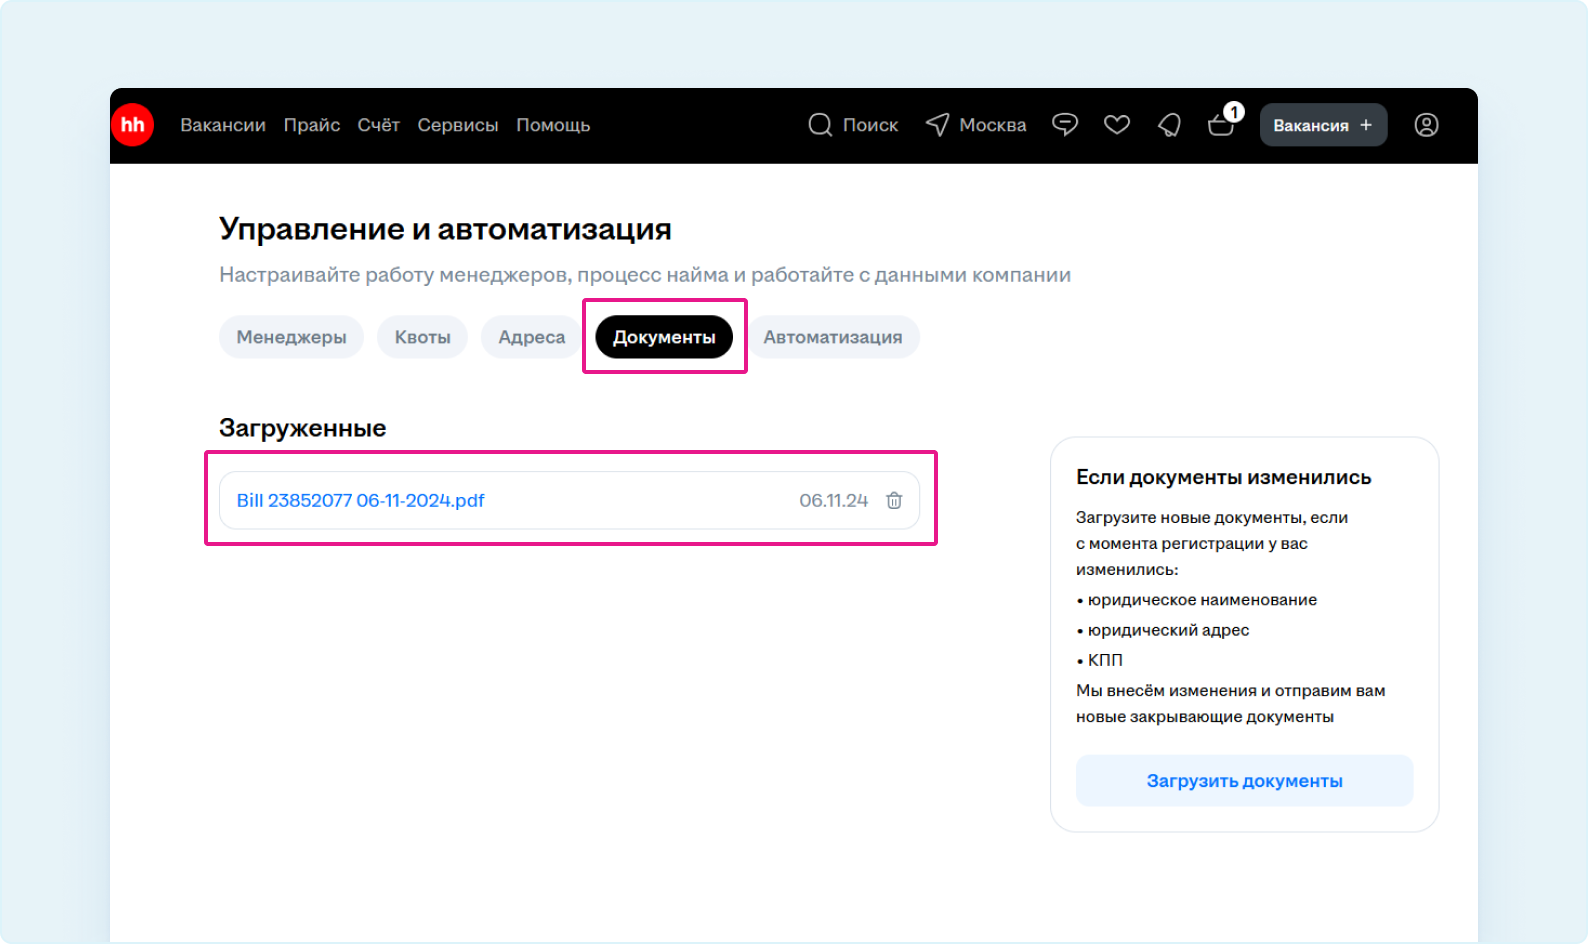Click the basket badge showing 1
Viewport: 1588px width, 944px height.
(1234, 112)
